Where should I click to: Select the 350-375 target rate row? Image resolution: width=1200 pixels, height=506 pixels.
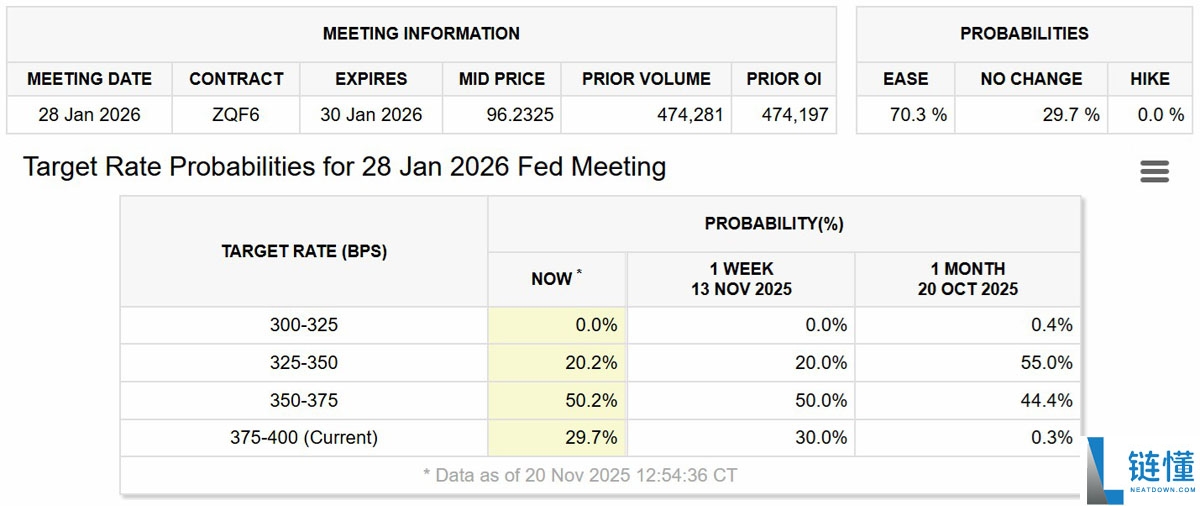[304, 400]
